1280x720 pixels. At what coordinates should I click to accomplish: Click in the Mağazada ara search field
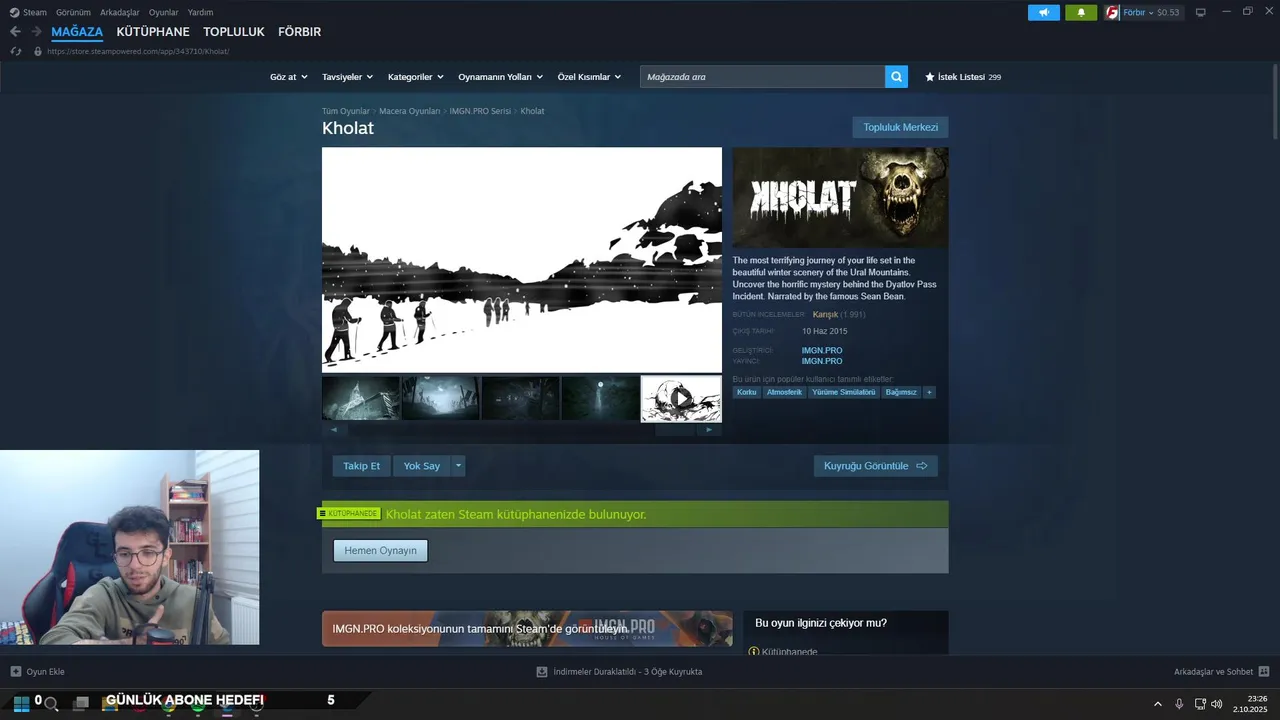(x=763, y=76)
